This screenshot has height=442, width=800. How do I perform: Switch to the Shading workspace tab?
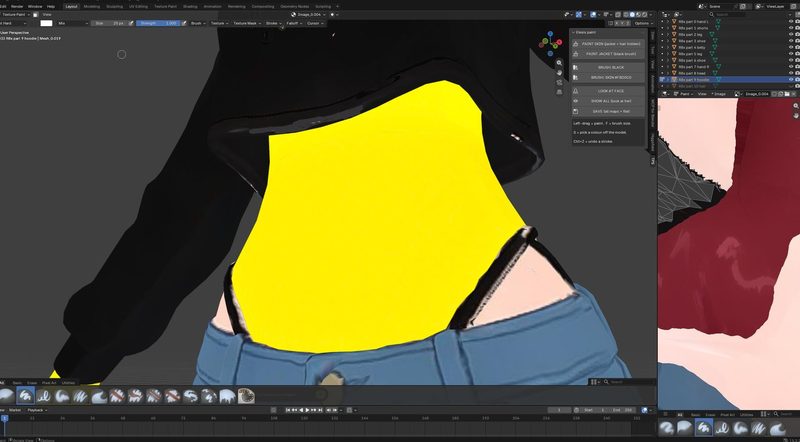(190, 6)
